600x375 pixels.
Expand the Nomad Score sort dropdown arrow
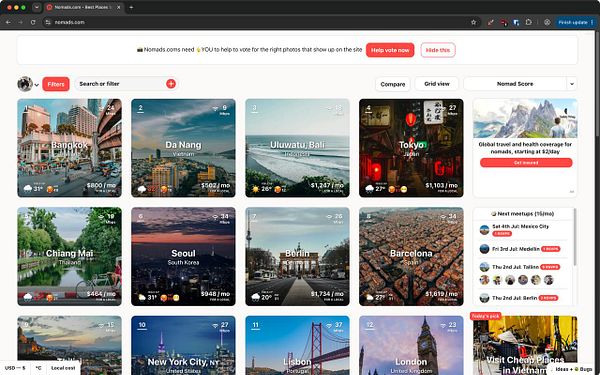coord(572,83)
